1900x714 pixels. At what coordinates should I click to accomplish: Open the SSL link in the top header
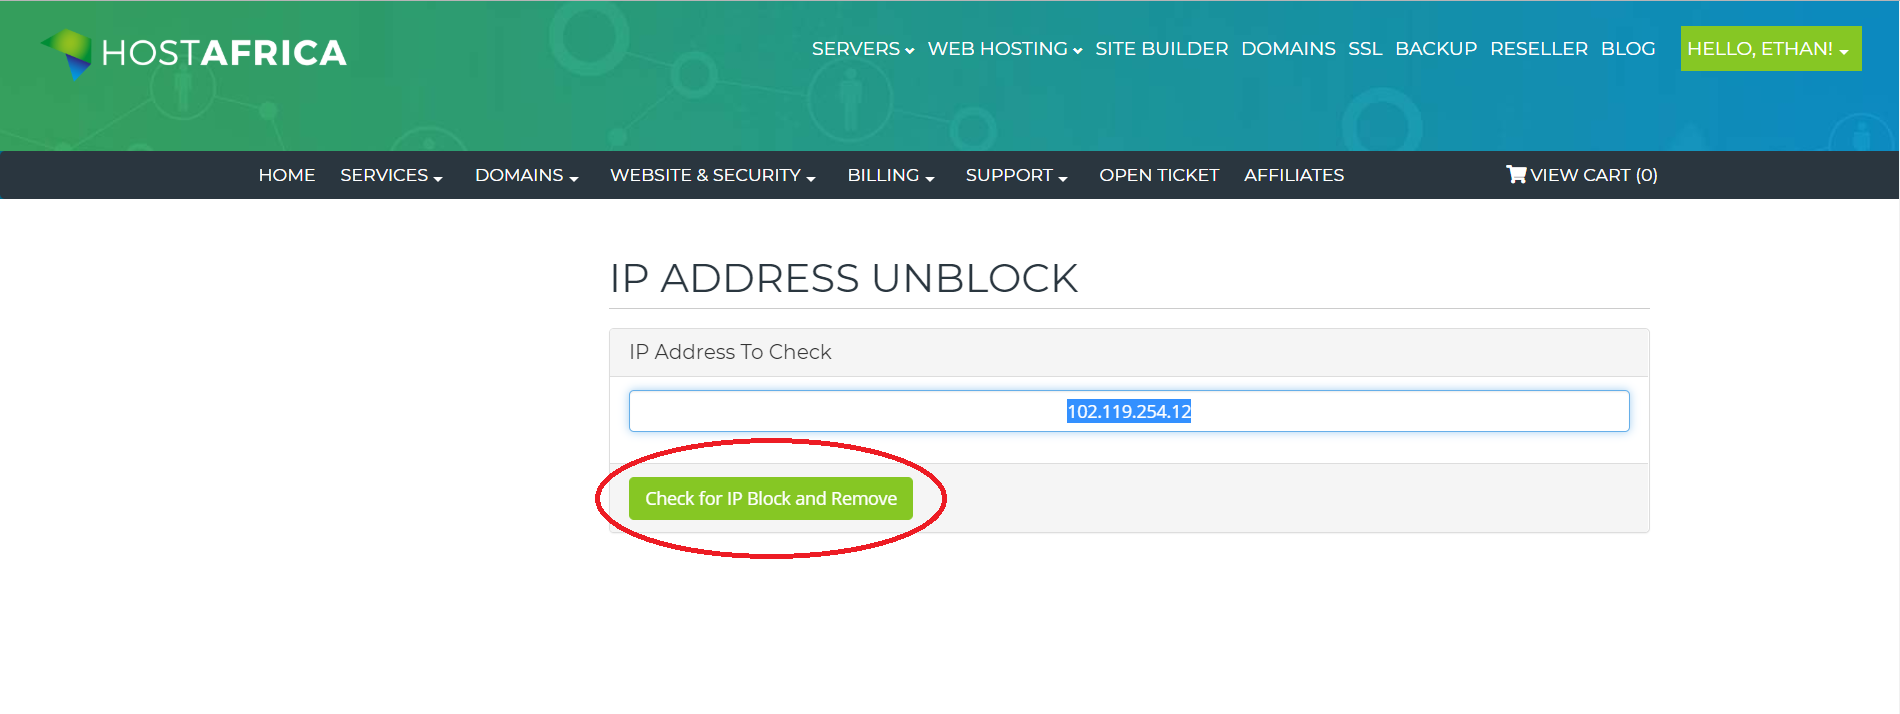(1365, 49)
